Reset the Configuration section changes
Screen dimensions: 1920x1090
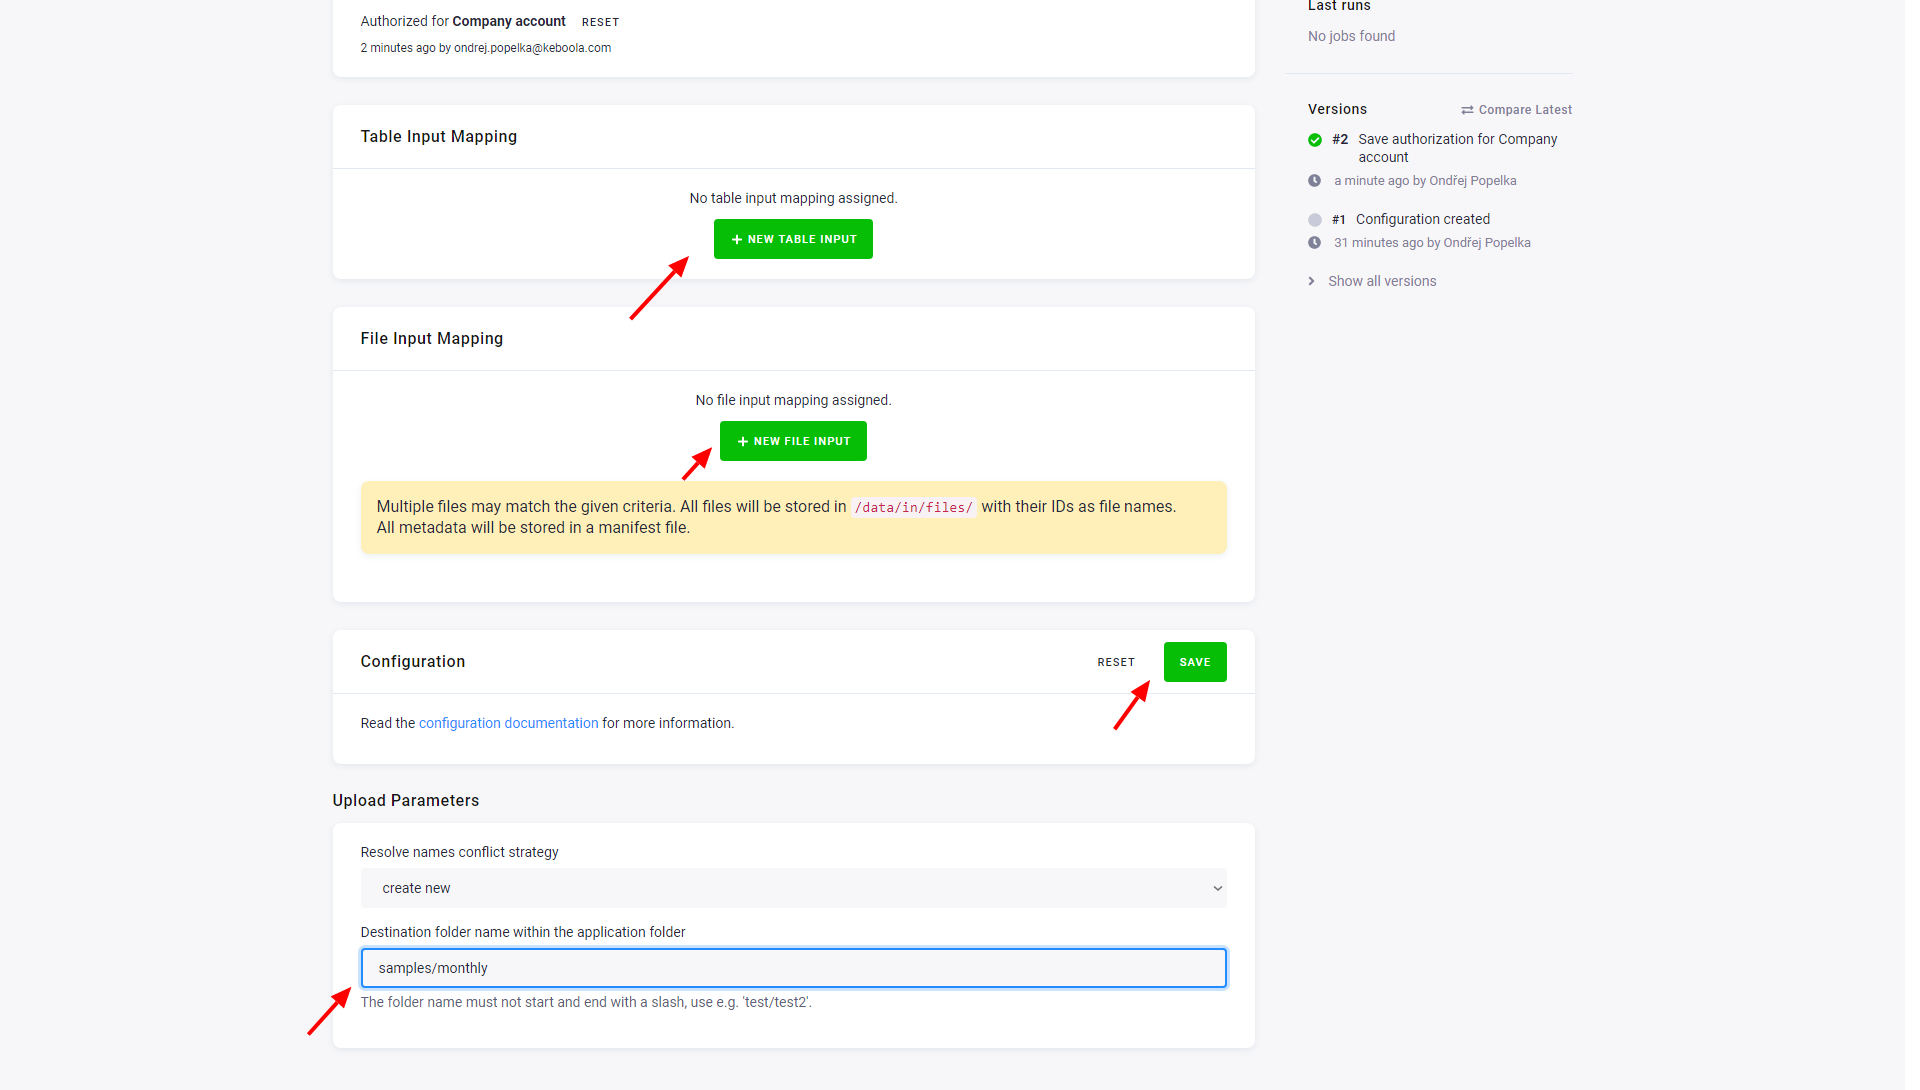point(1116,662)
